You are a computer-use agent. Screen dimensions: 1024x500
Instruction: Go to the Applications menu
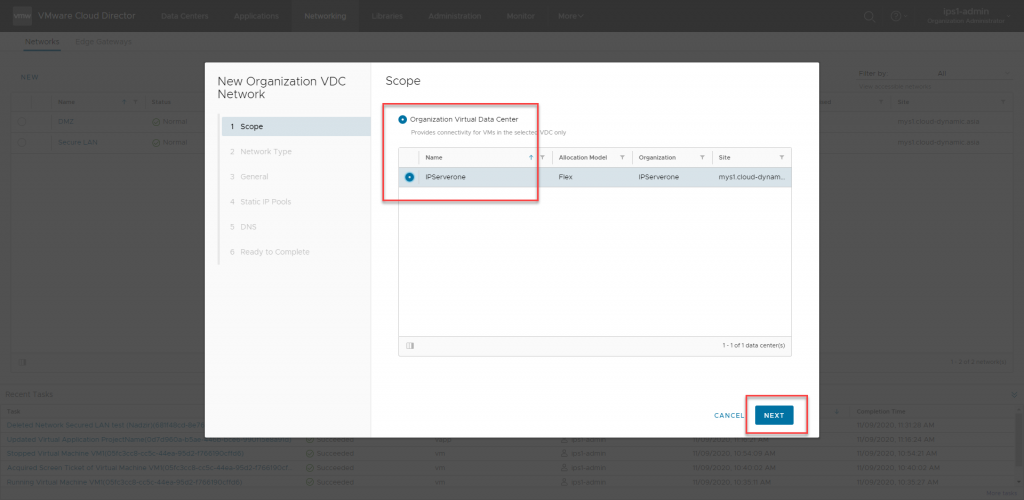pos(256,16)
